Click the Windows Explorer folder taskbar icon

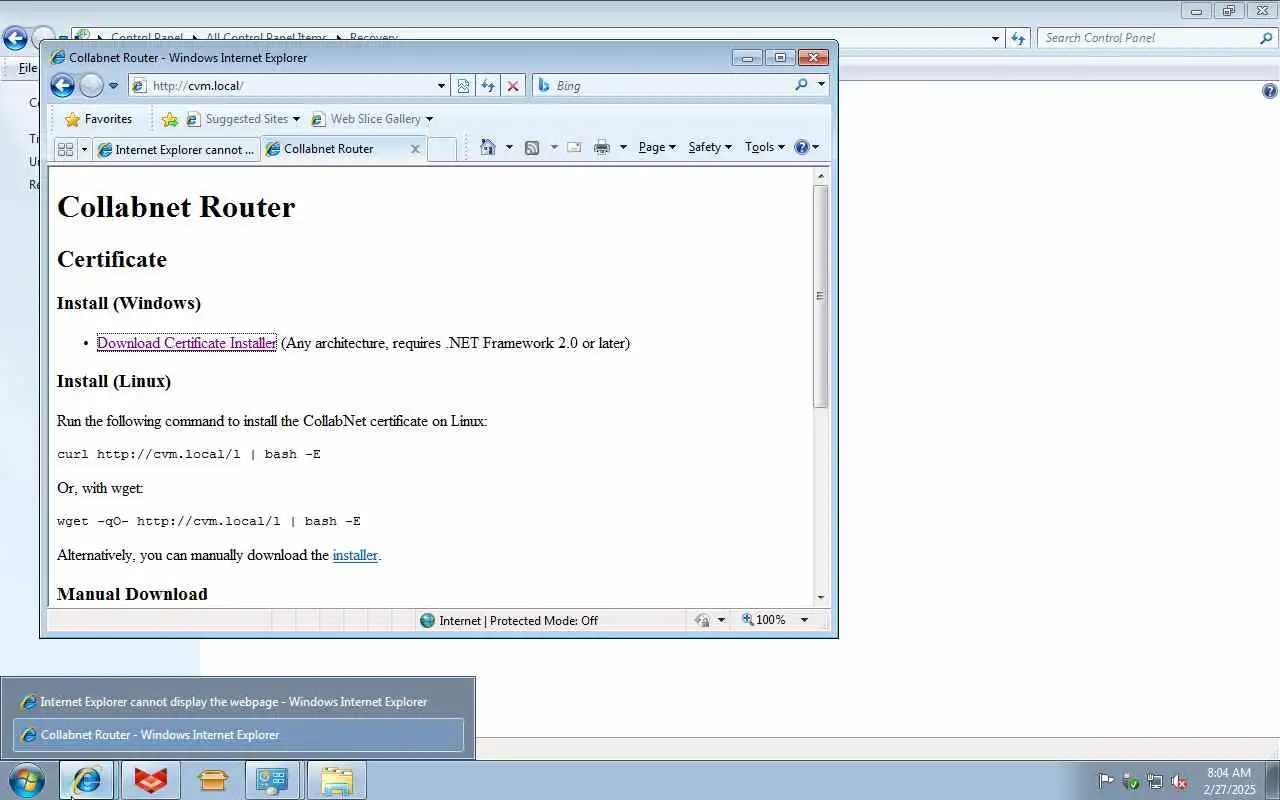pos(336,780)
